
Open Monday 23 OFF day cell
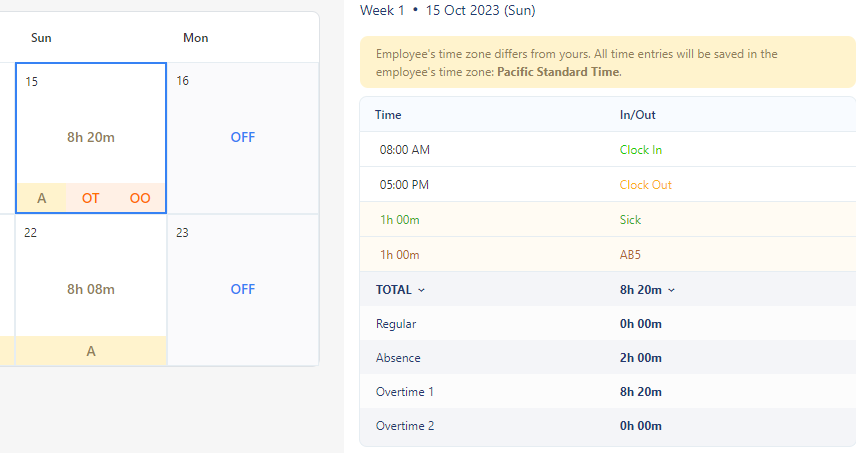point(243,289)
